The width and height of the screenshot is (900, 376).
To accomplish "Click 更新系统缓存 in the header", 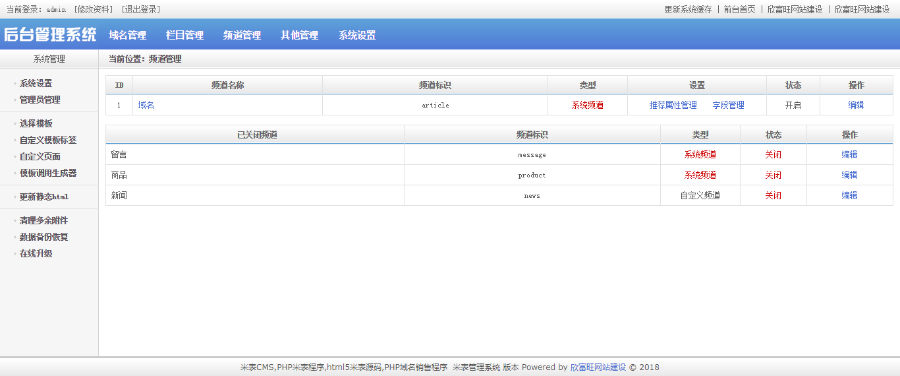I will [x=688, y=9].
